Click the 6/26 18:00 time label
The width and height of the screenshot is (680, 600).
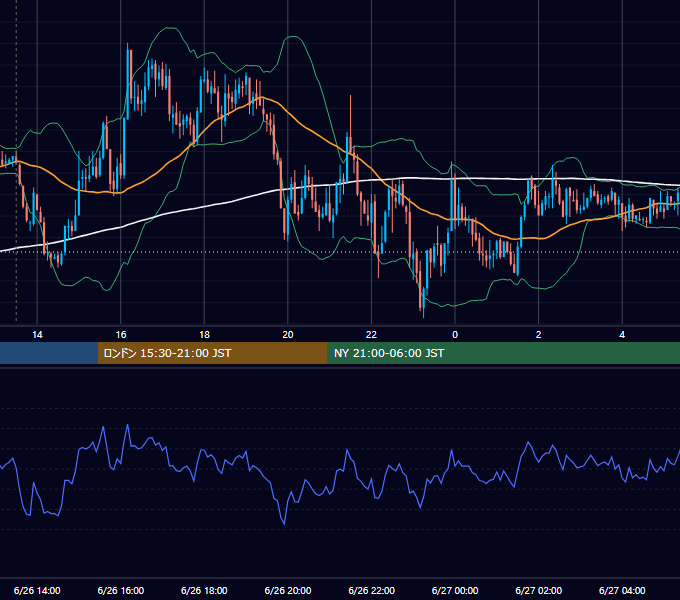(x=204, y=590)
